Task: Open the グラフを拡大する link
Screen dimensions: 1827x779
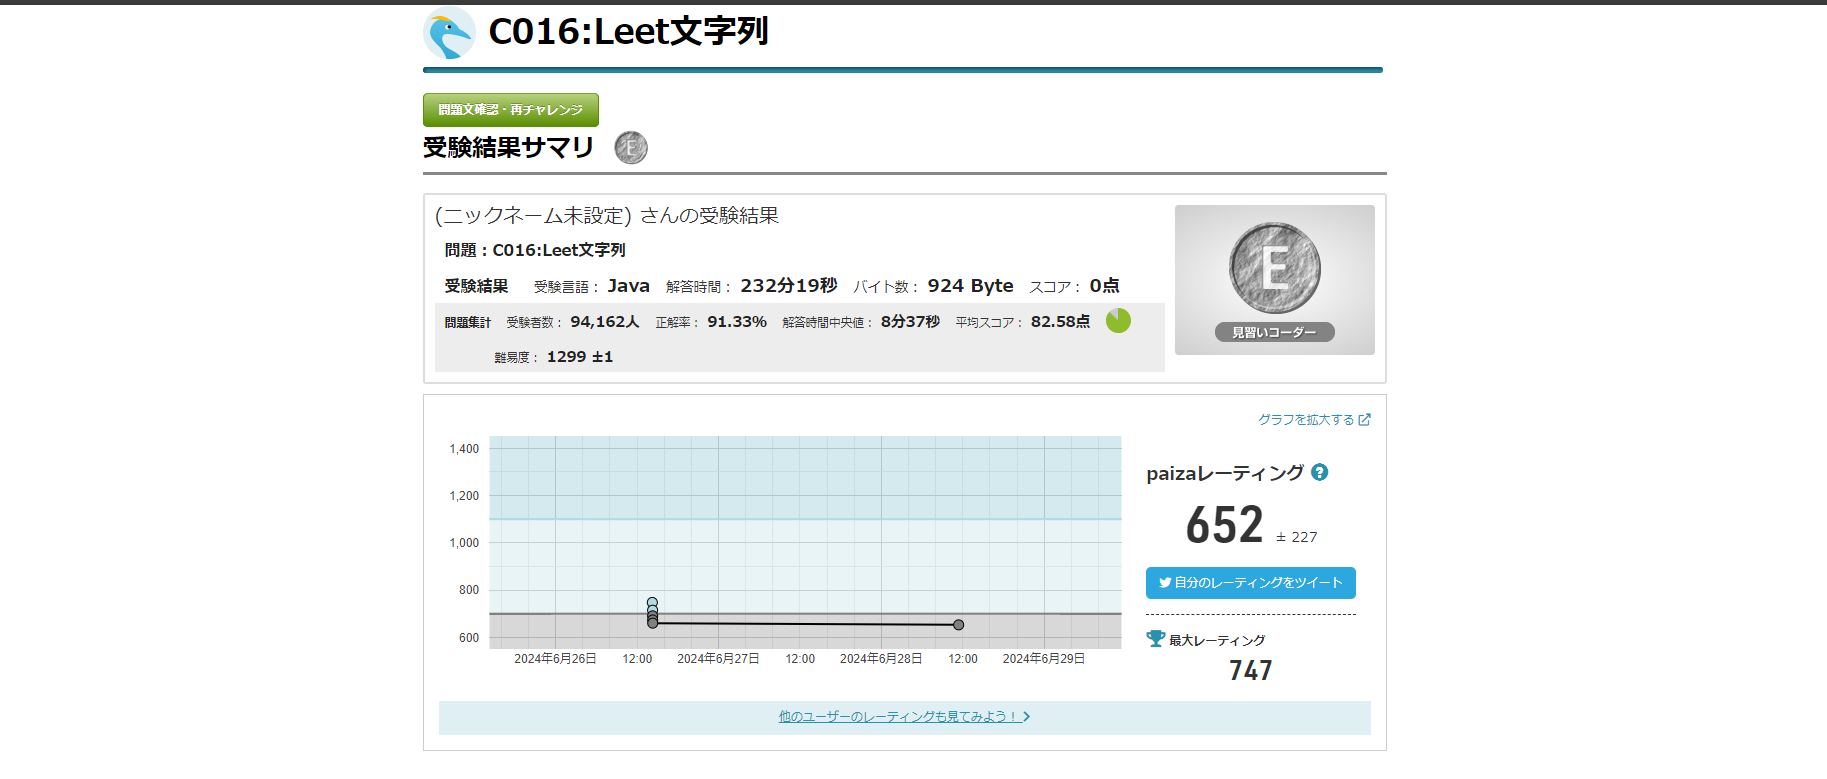Action: (1305, 420)
